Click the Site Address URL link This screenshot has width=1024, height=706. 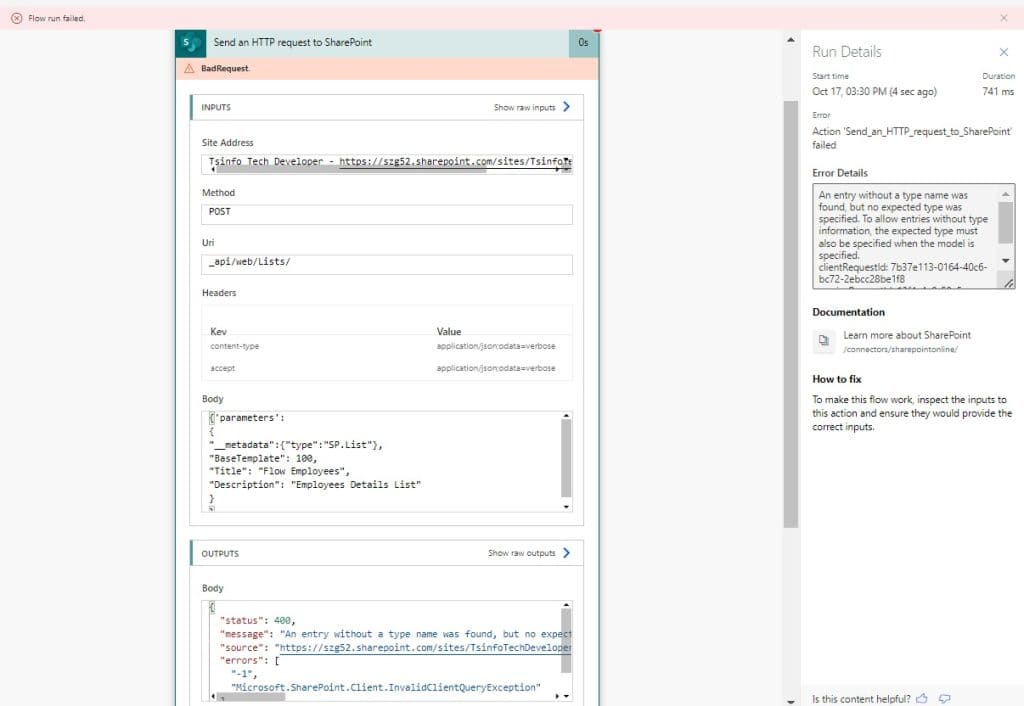pyautogui.click(x=455, y=161)
